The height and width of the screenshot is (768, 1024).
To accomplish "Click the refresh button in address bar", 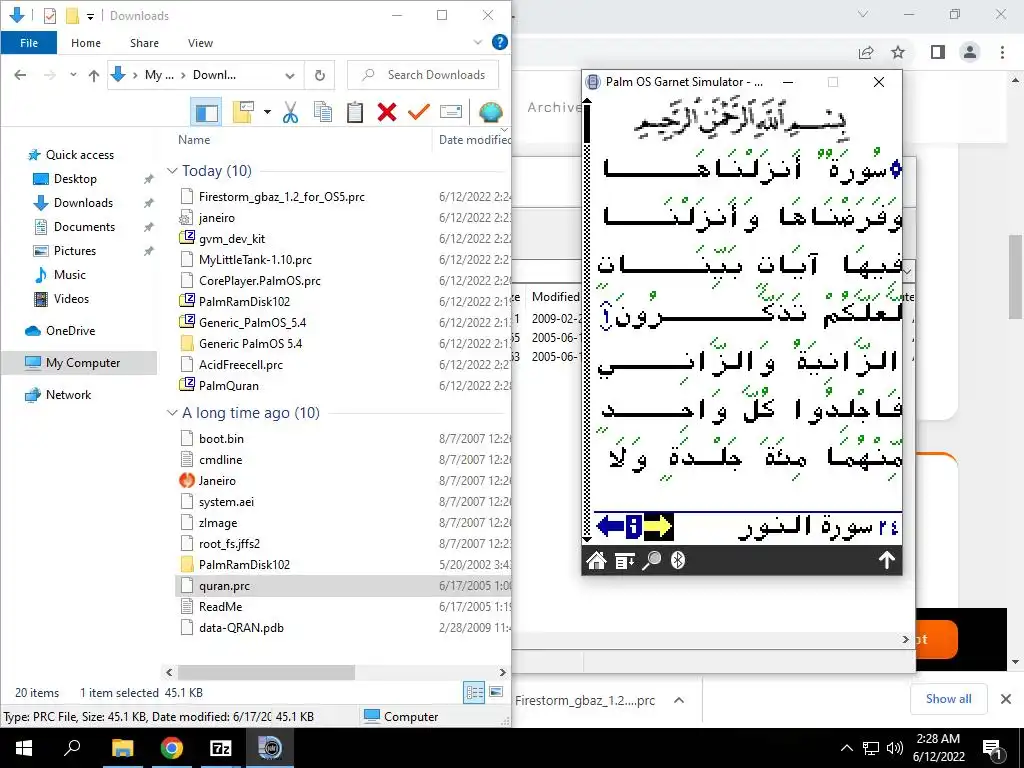I will tap(320, 75).
